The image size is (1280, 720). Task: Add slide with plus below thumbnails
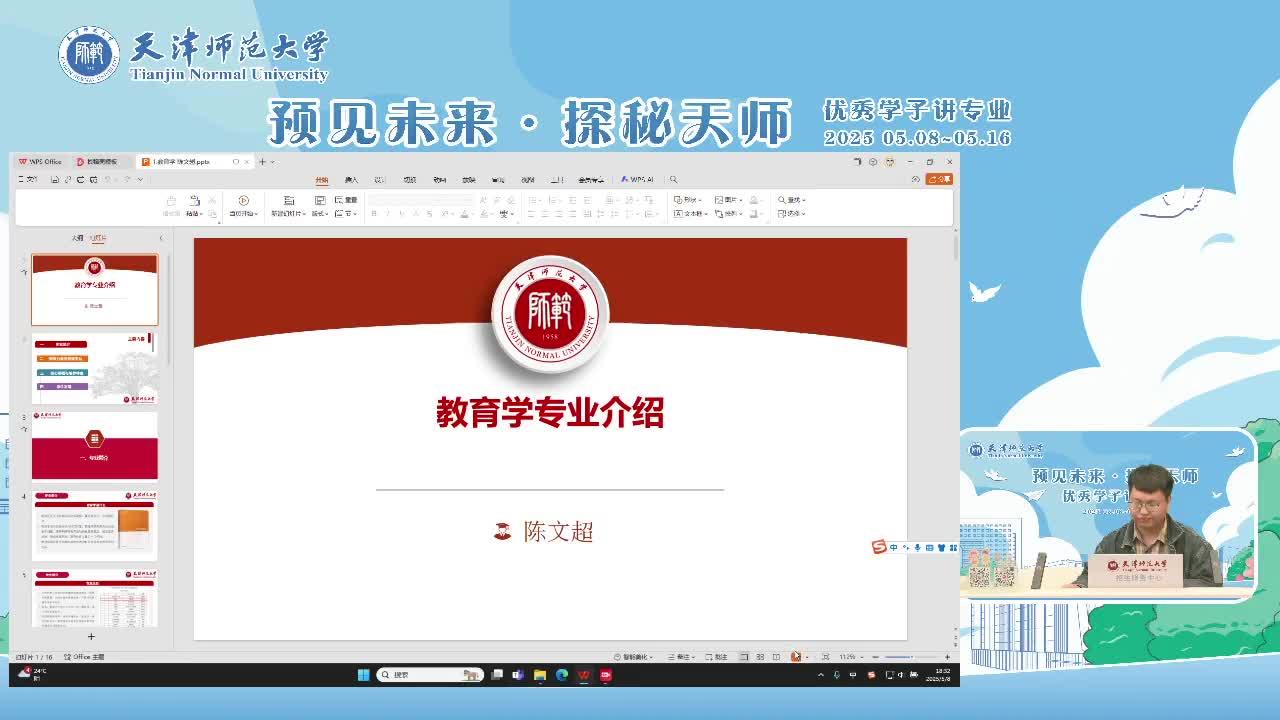click(x=91, y=636)
